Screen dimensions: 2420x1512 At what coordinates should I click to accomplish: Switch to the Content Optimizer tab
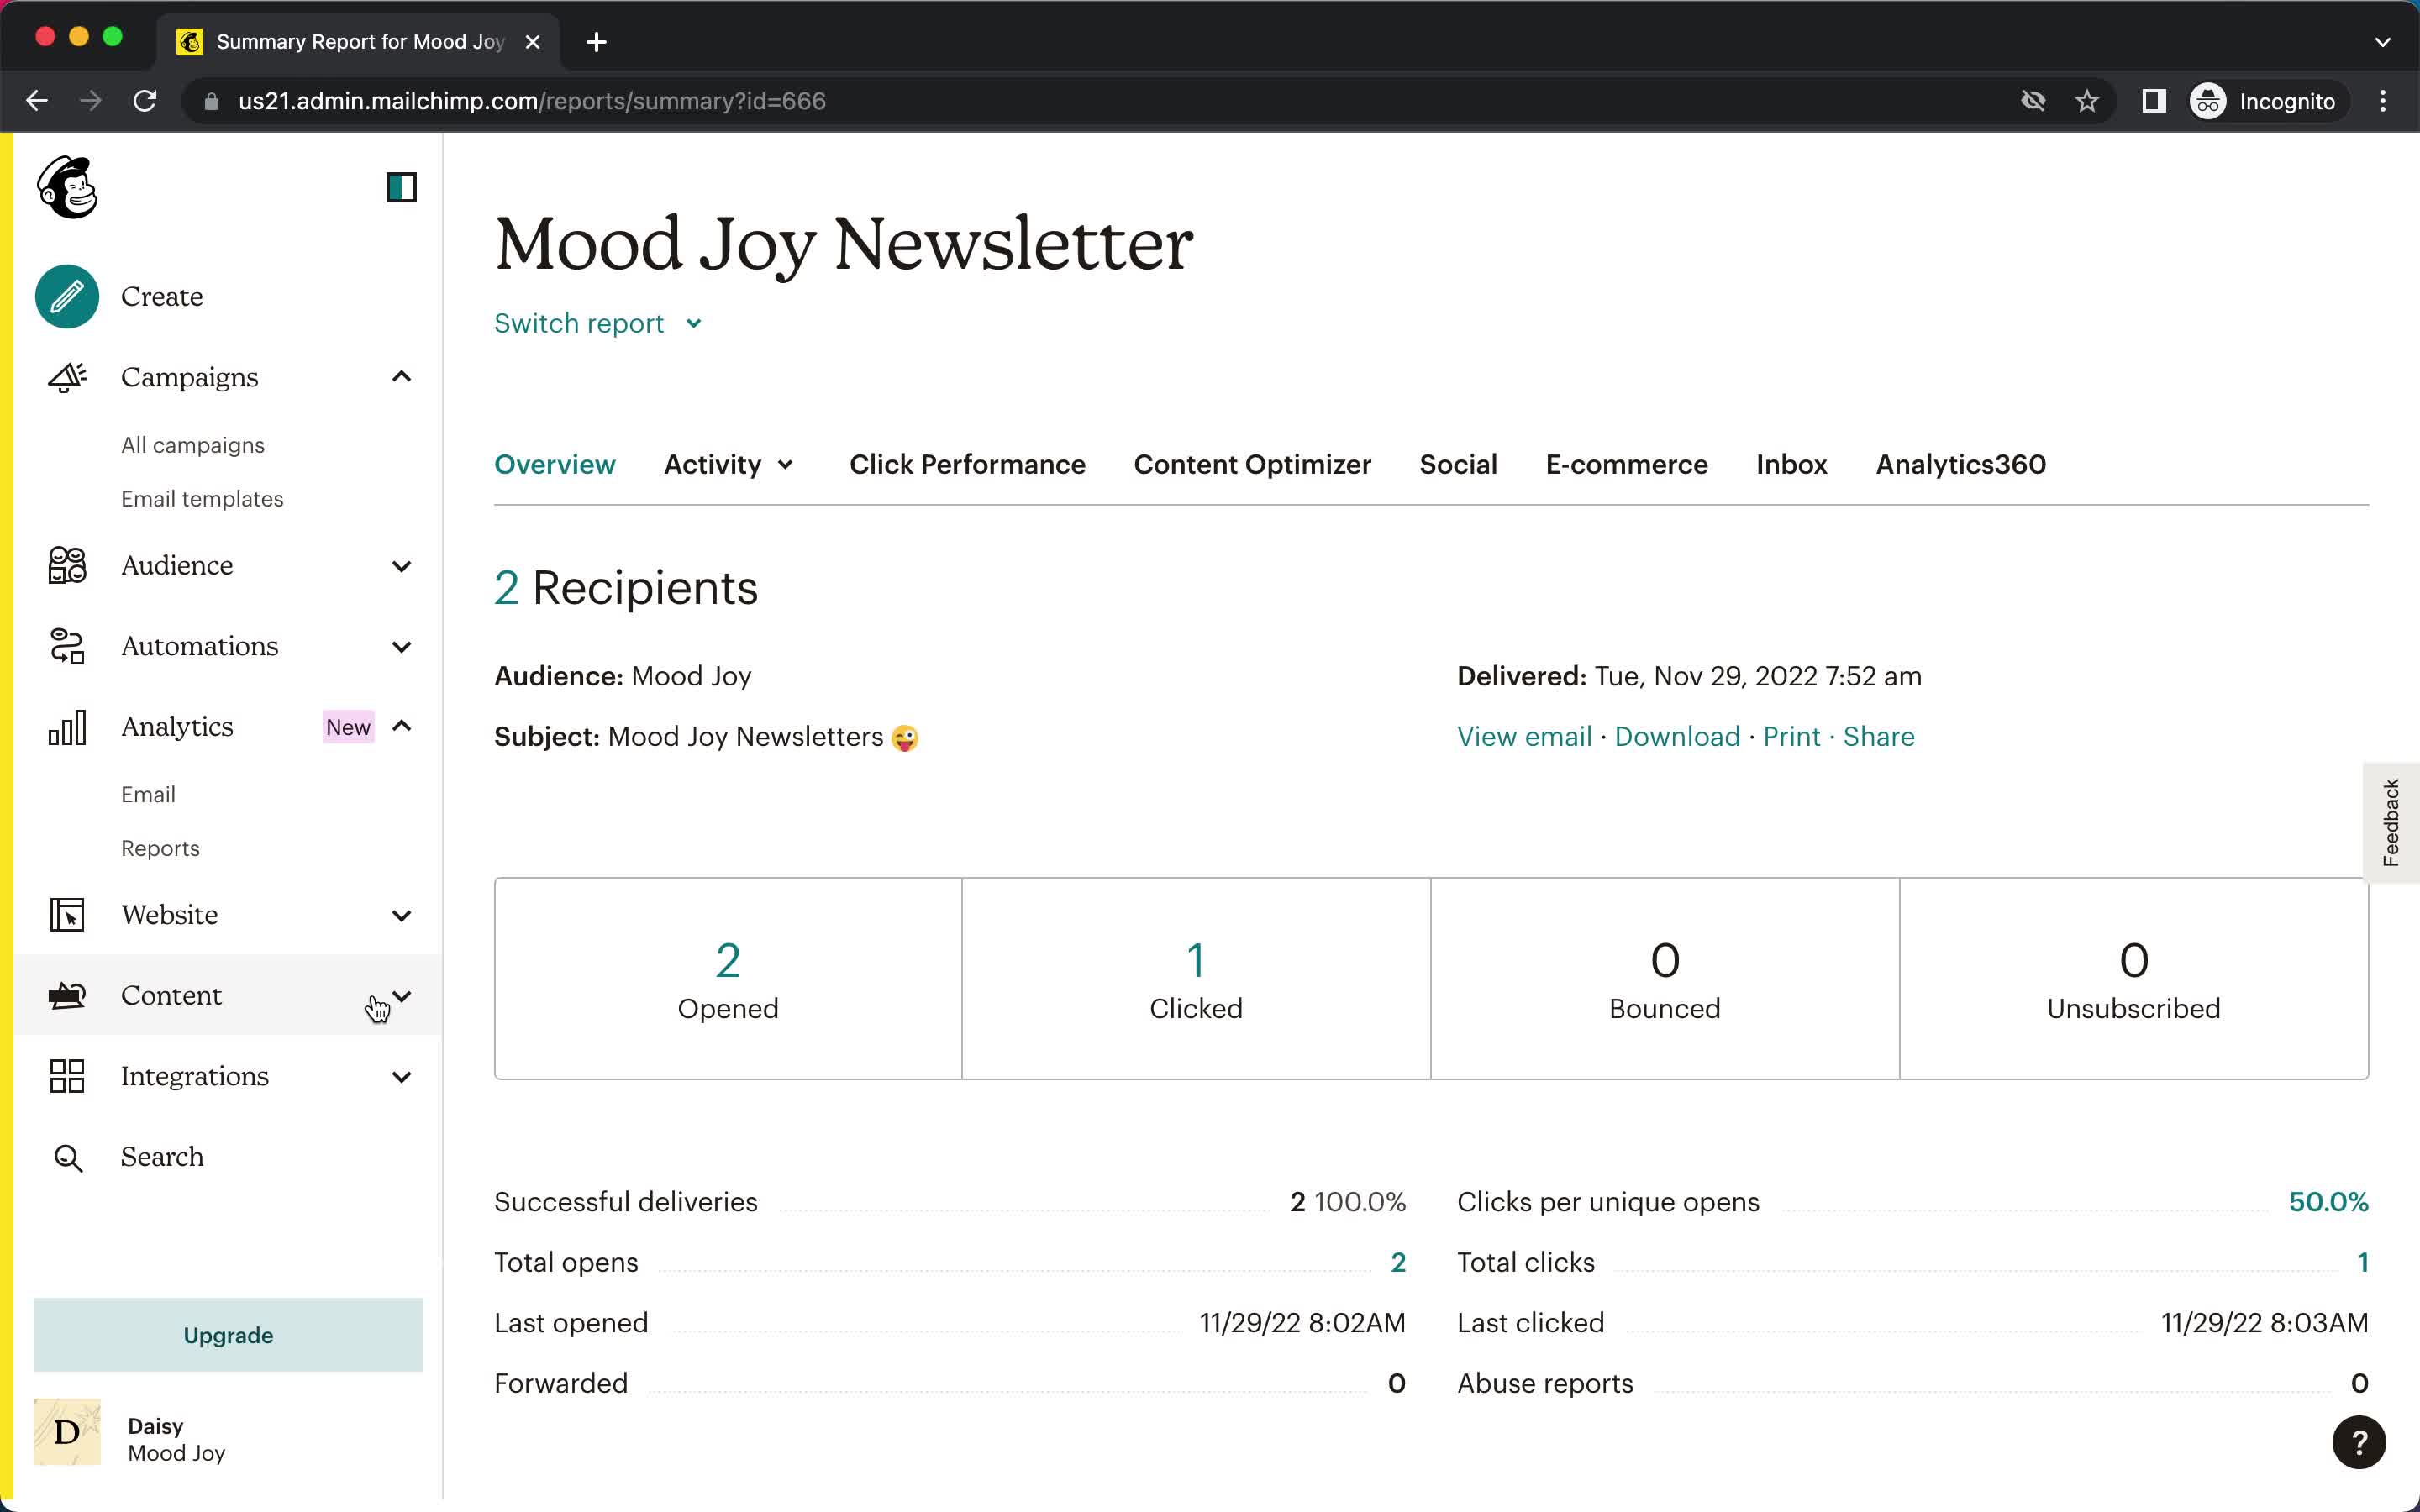pos(1252,464)
